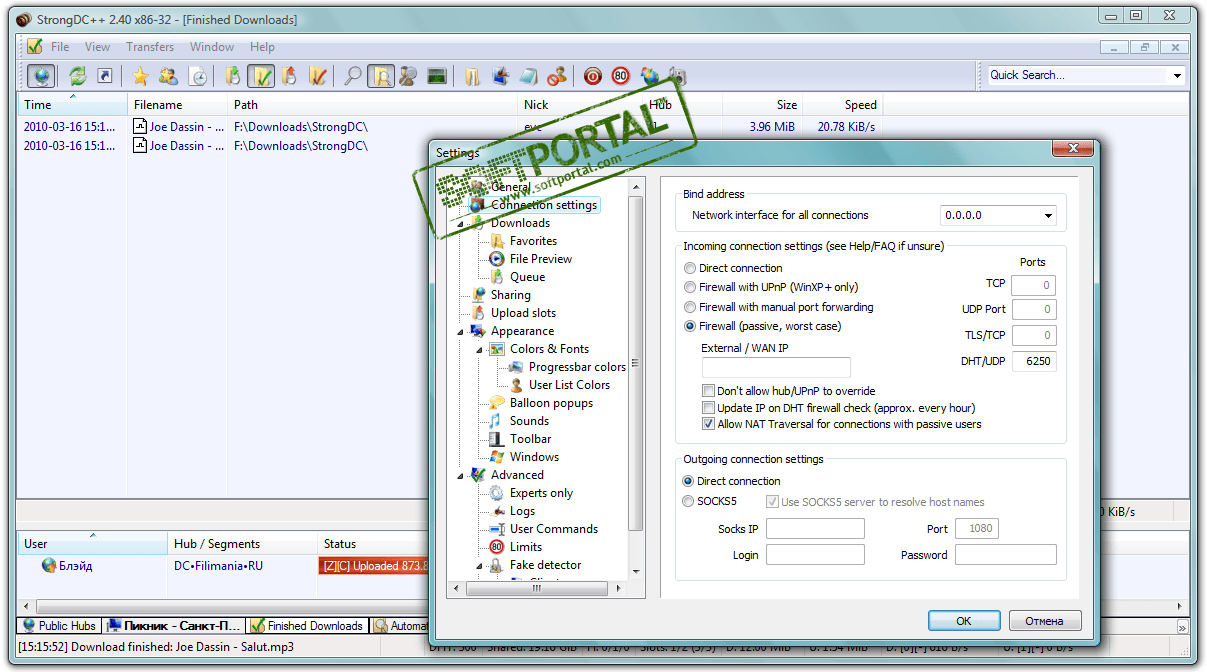The height and width of the screenshot is (672, 1207).
Task: Uncheck Allow NAT Traversal for passive users
Action: [709, 424]
